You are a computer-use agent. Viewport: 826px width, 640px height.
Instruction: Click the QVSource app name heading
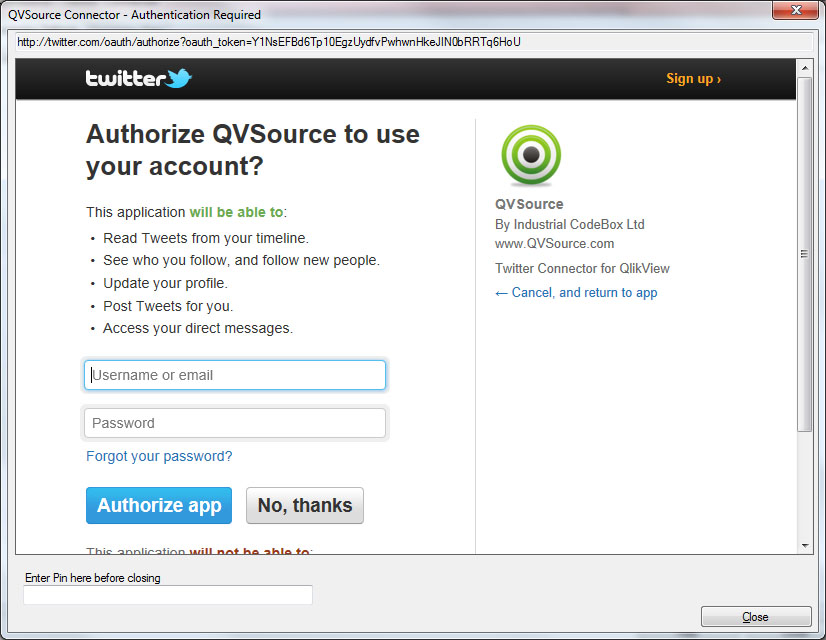click(529, 204)
